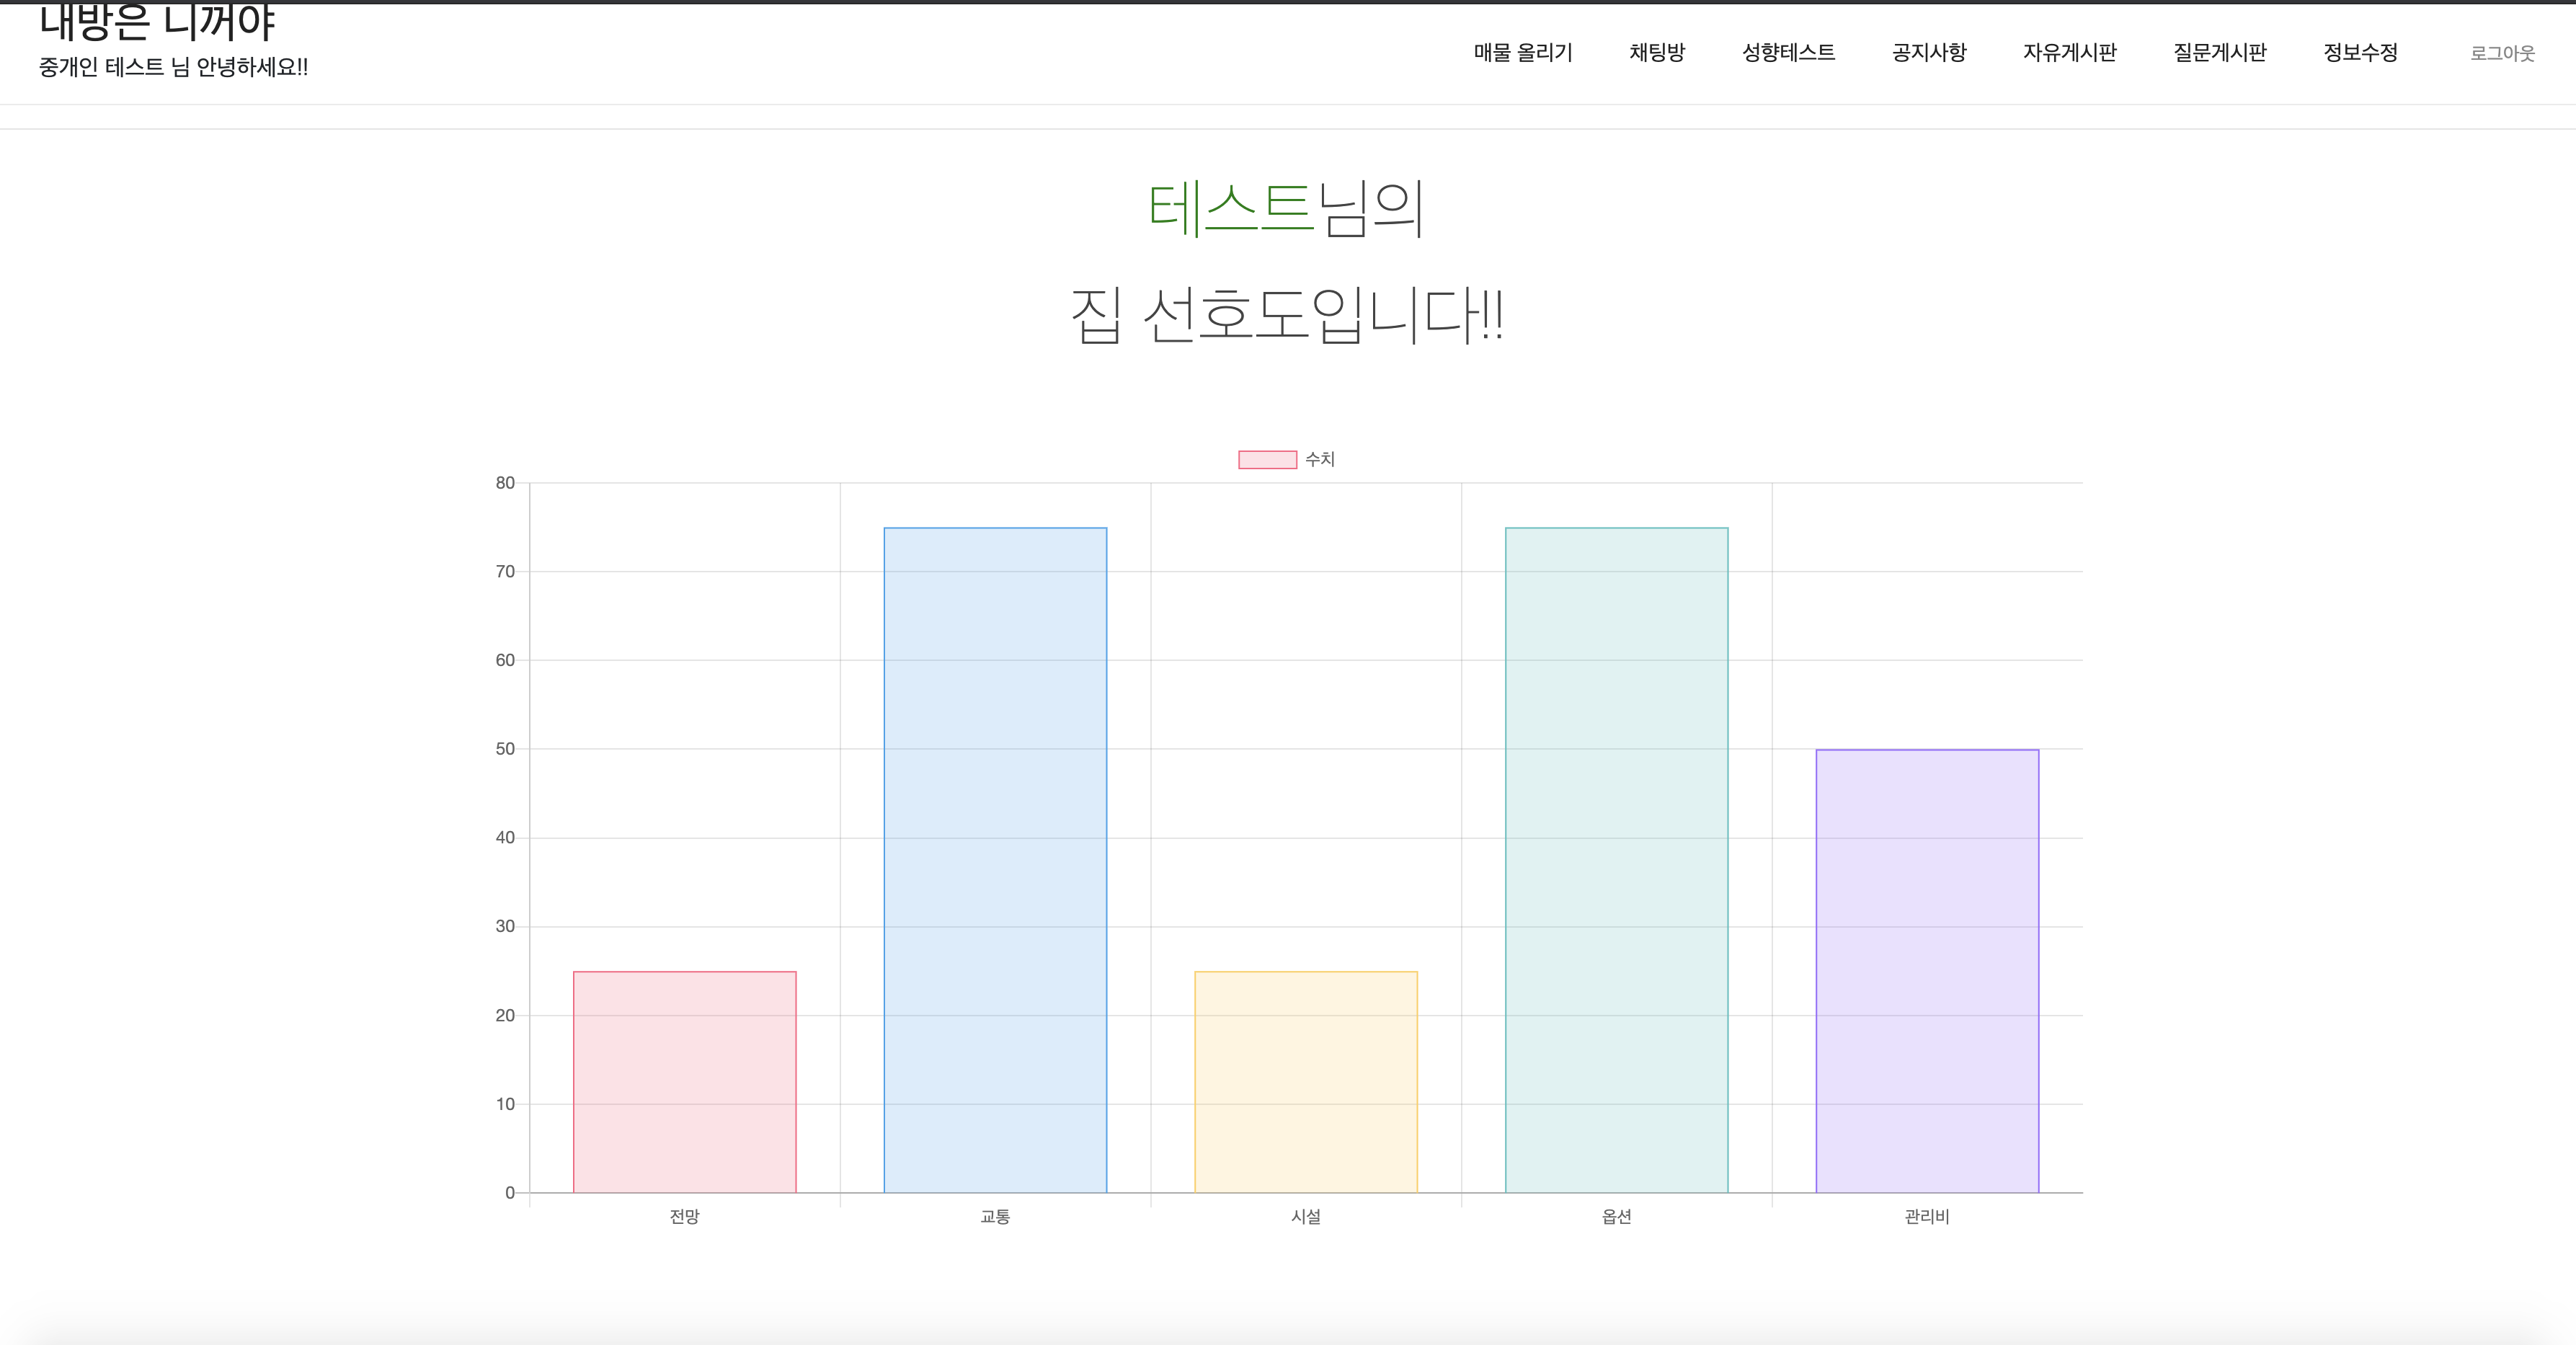Click the 관리비 x-axis label
Screen dimensions: 2576x1345
tap(1926, 1216)
